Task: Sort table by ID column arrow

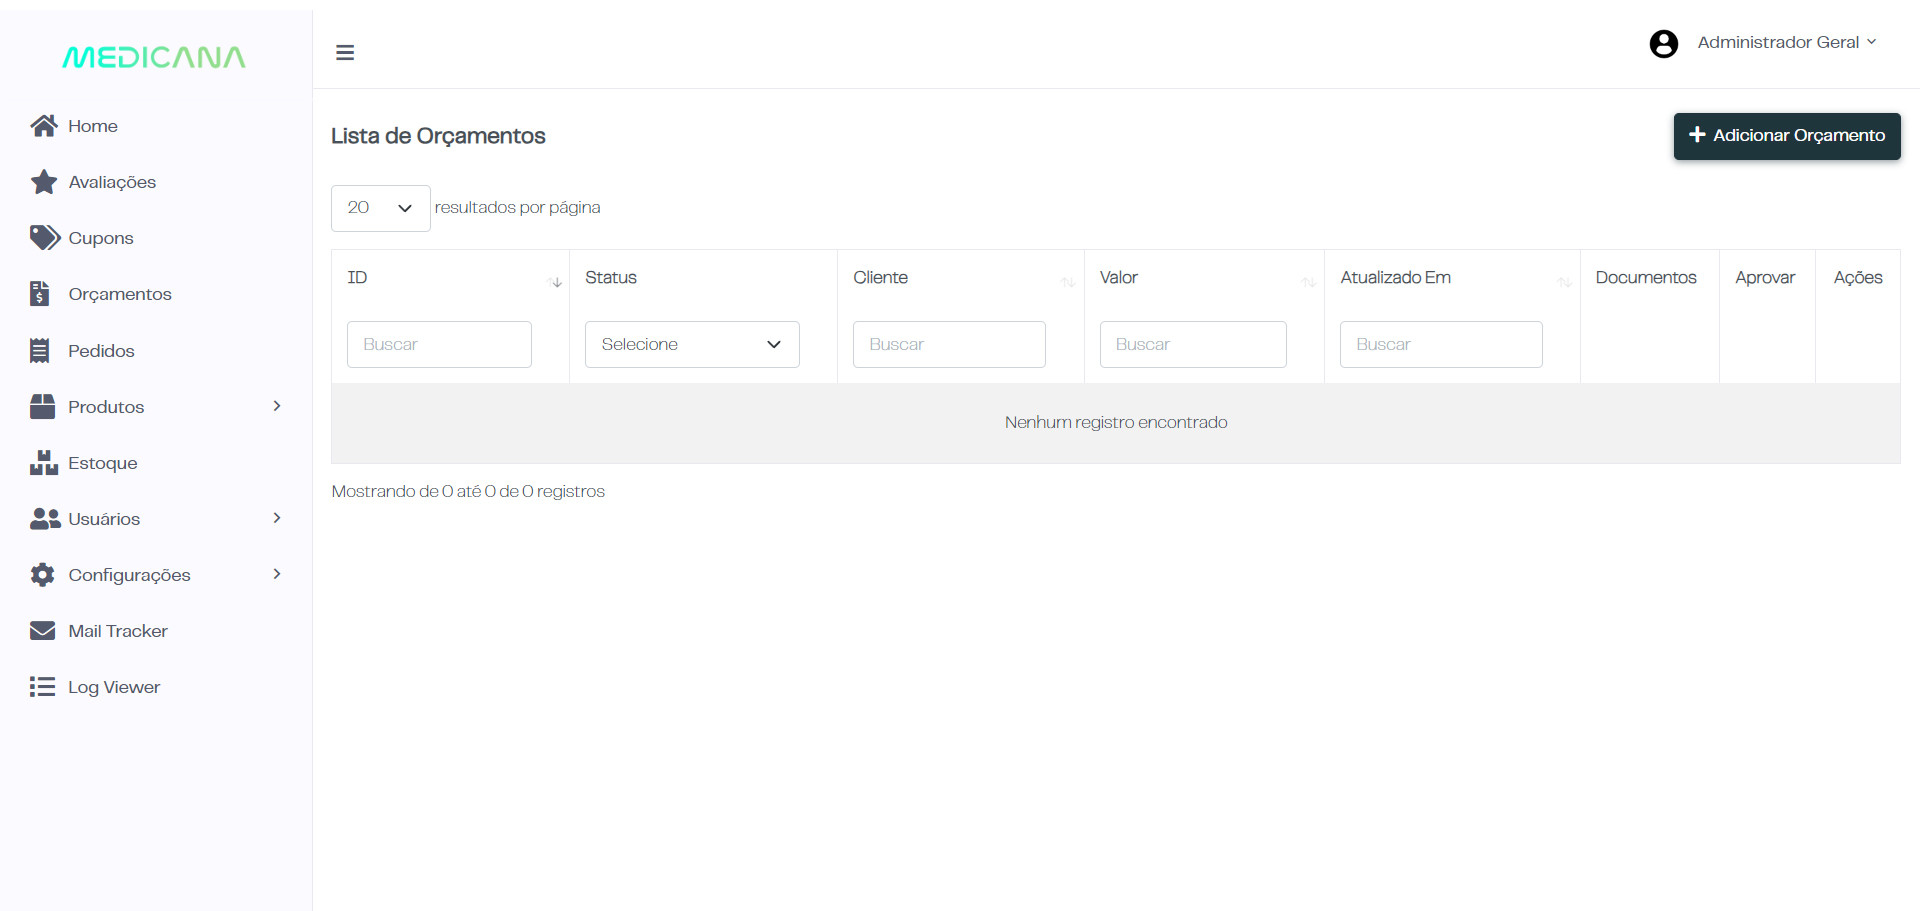Action: 555,283
